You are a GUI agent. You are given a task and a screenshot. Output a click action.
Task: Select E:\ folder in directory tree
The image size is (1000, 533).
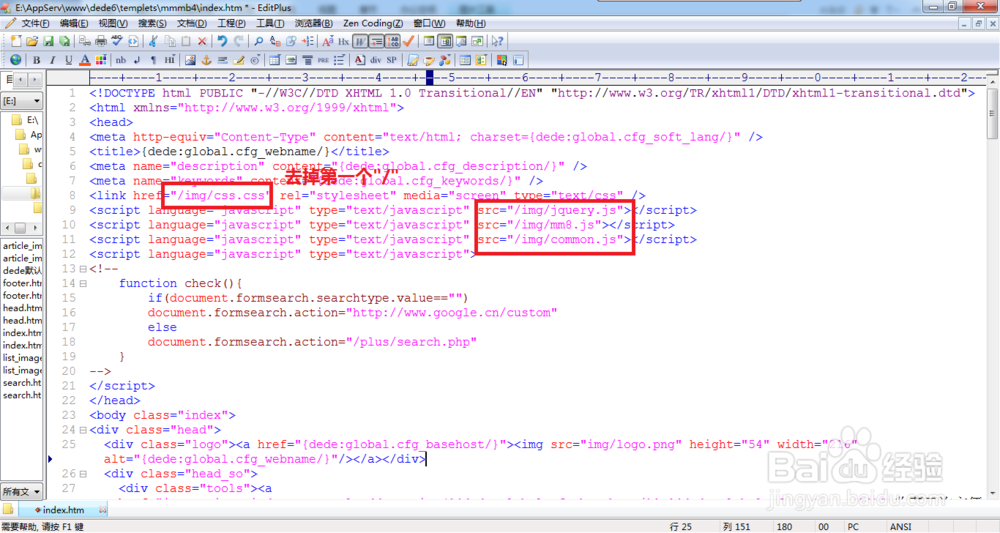click(27, 120)
